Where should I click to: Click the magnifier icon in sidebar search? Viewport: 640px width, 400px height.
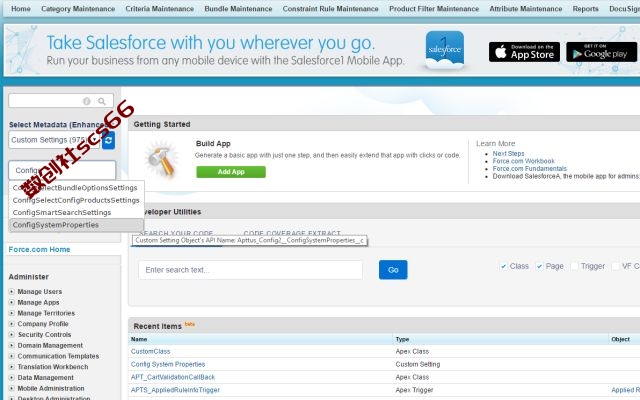point(102,101)
